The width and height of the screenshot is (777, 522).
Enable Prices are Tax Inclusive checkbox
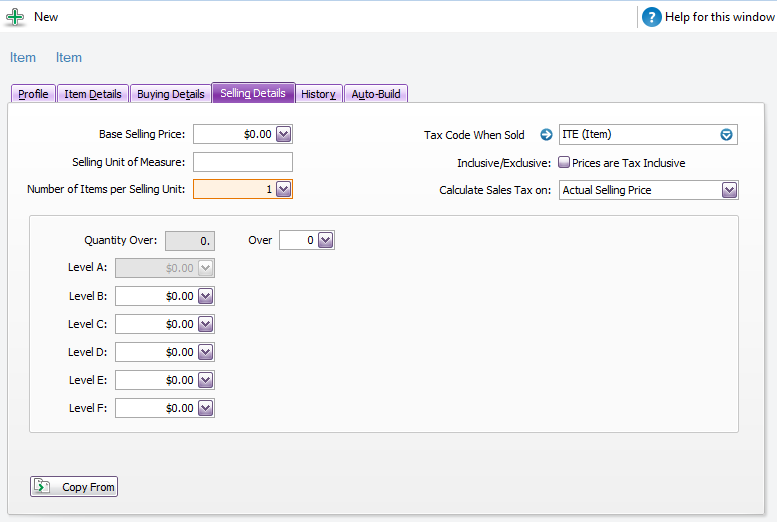(564, 162)
